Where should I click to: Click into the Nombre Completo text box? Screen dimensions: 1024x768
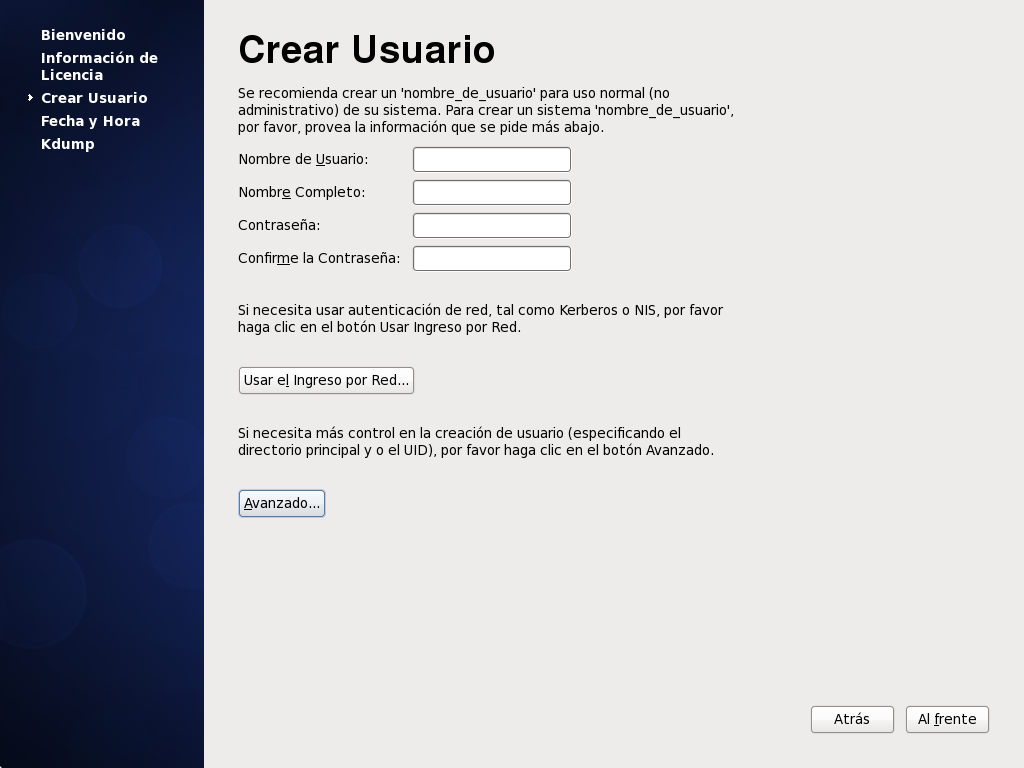tap(491, 193)
